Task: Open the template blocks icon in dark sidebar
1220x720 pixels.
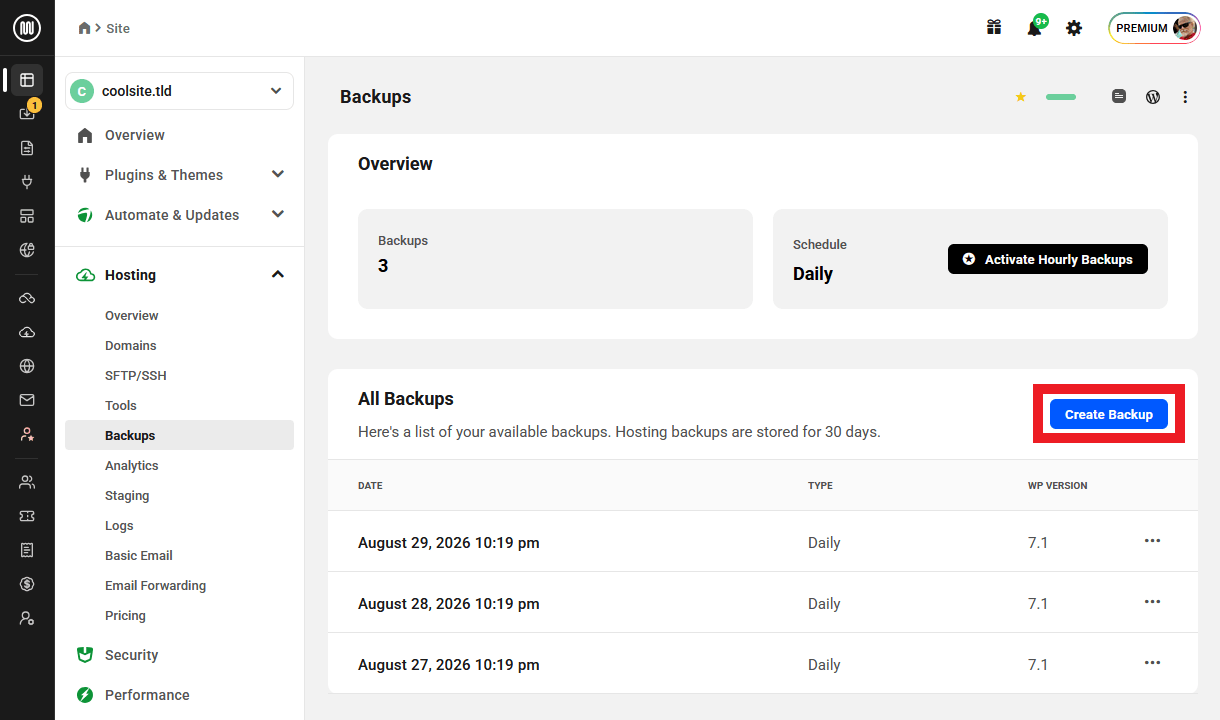Action: (x=27, y=216)
